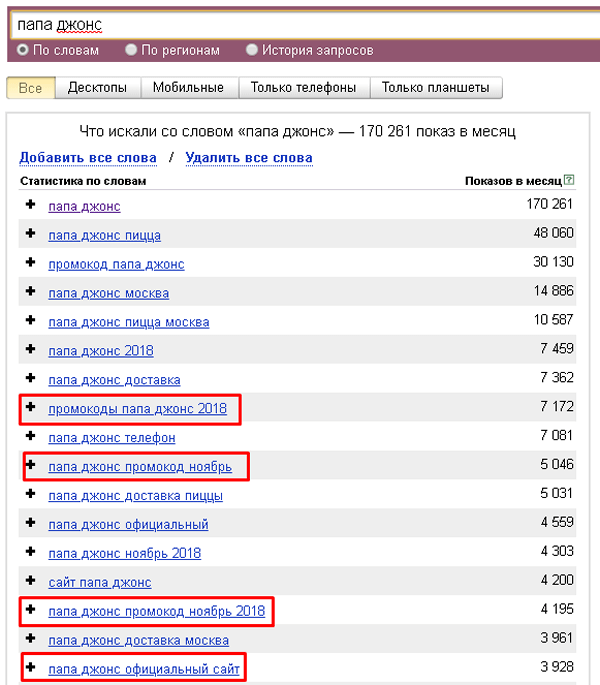Click the 'Удалить все слова' link

coord(249,158)
